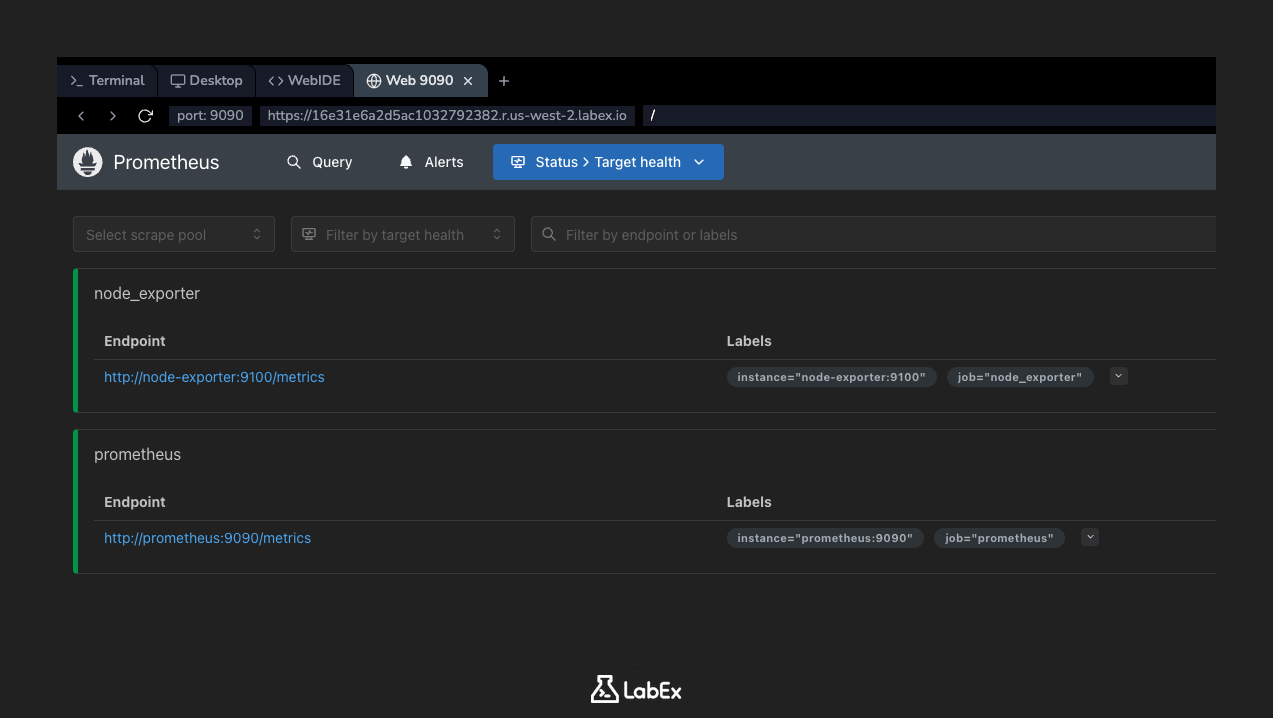Screen dimensions: 1273x718
Task: Click the browser back arrow icon
Action: point(81,115)
